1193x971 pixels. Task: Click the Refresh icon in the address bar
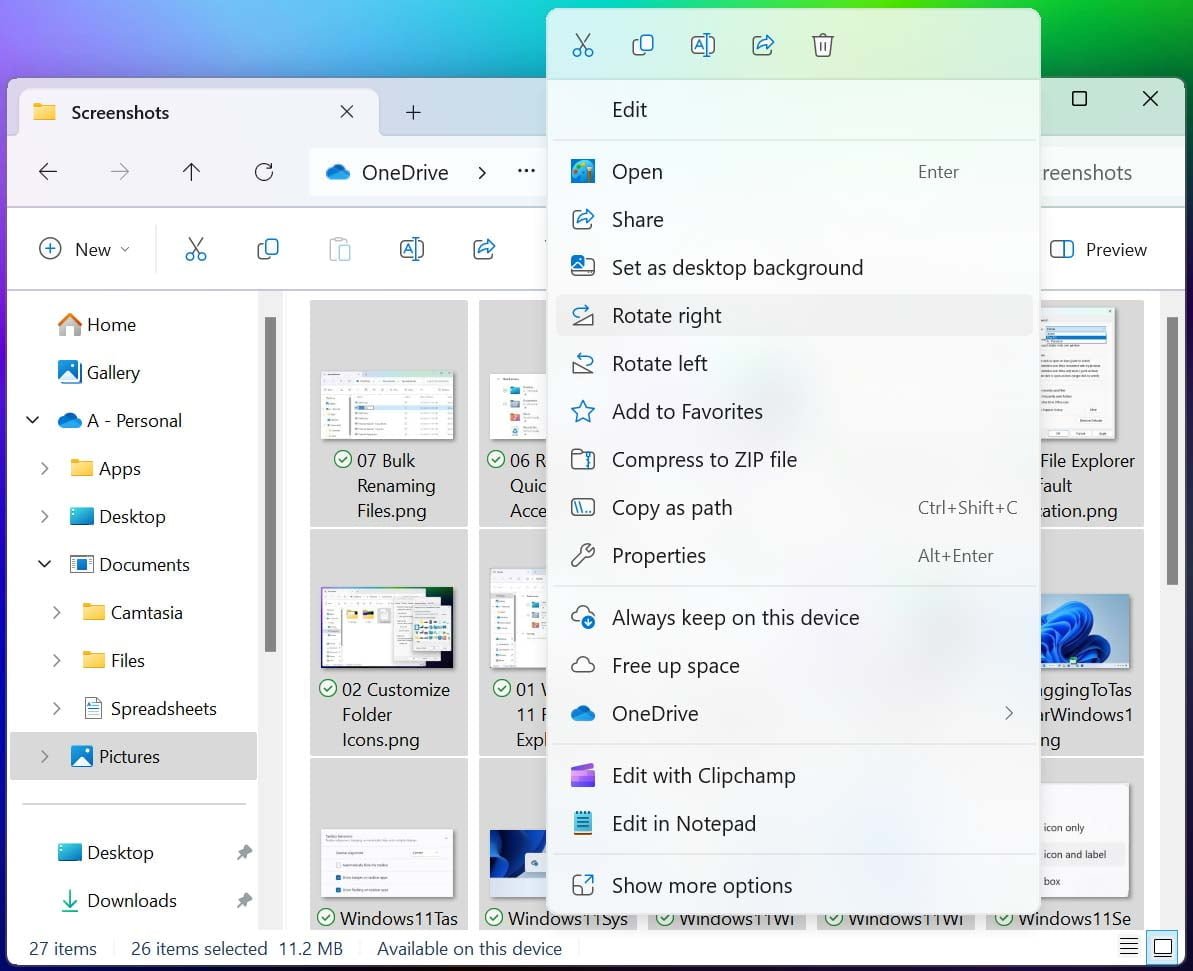click(x=263, y=172)
